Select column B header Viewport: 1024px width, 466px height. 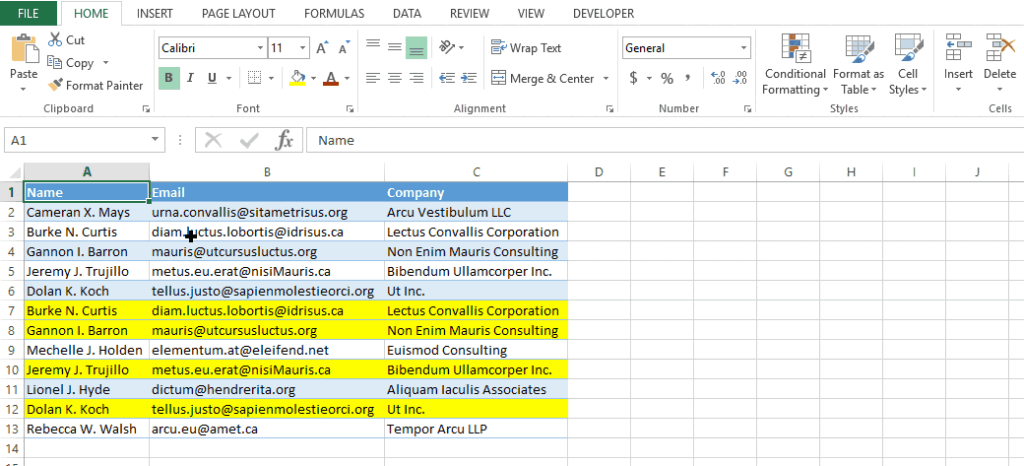(267, 172)
